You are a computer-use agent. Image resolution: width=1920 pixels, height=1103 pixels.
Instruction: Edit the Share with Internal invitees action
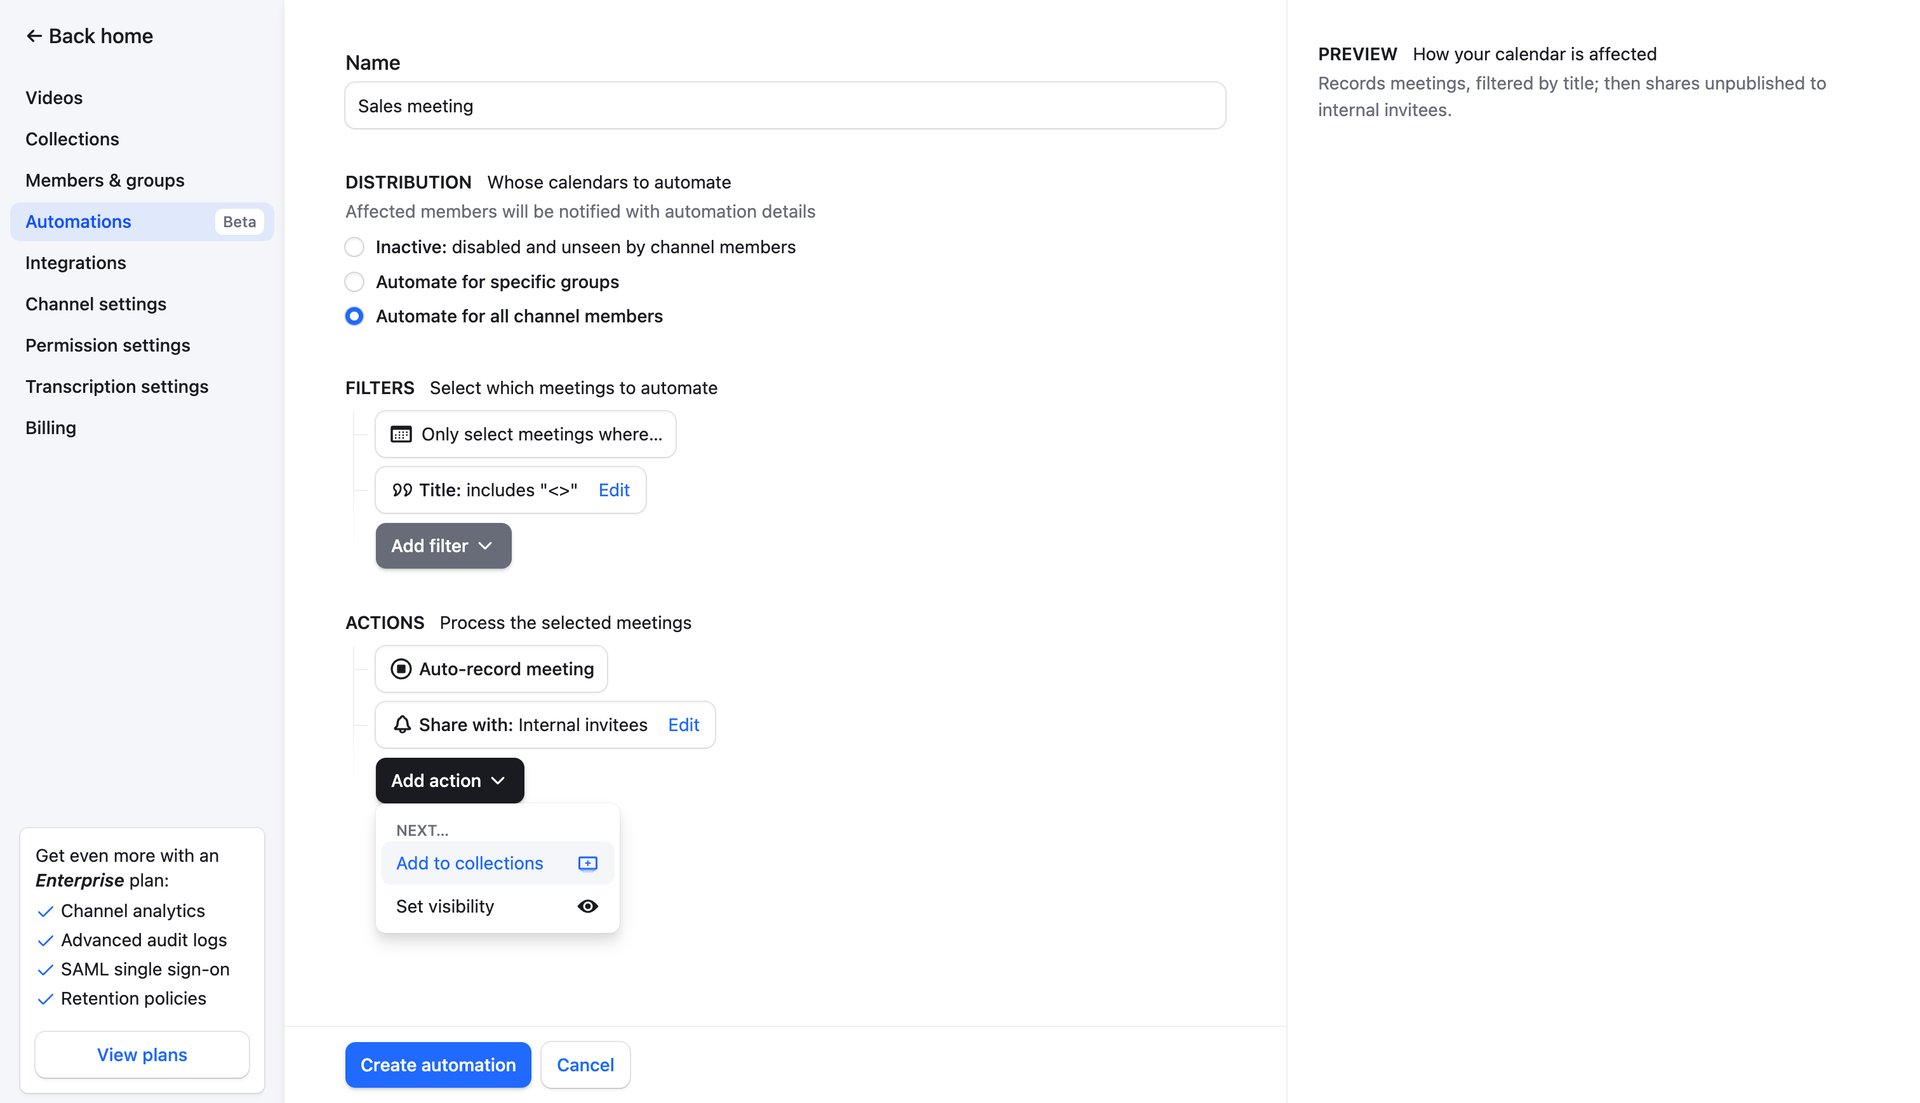[683, 725]
